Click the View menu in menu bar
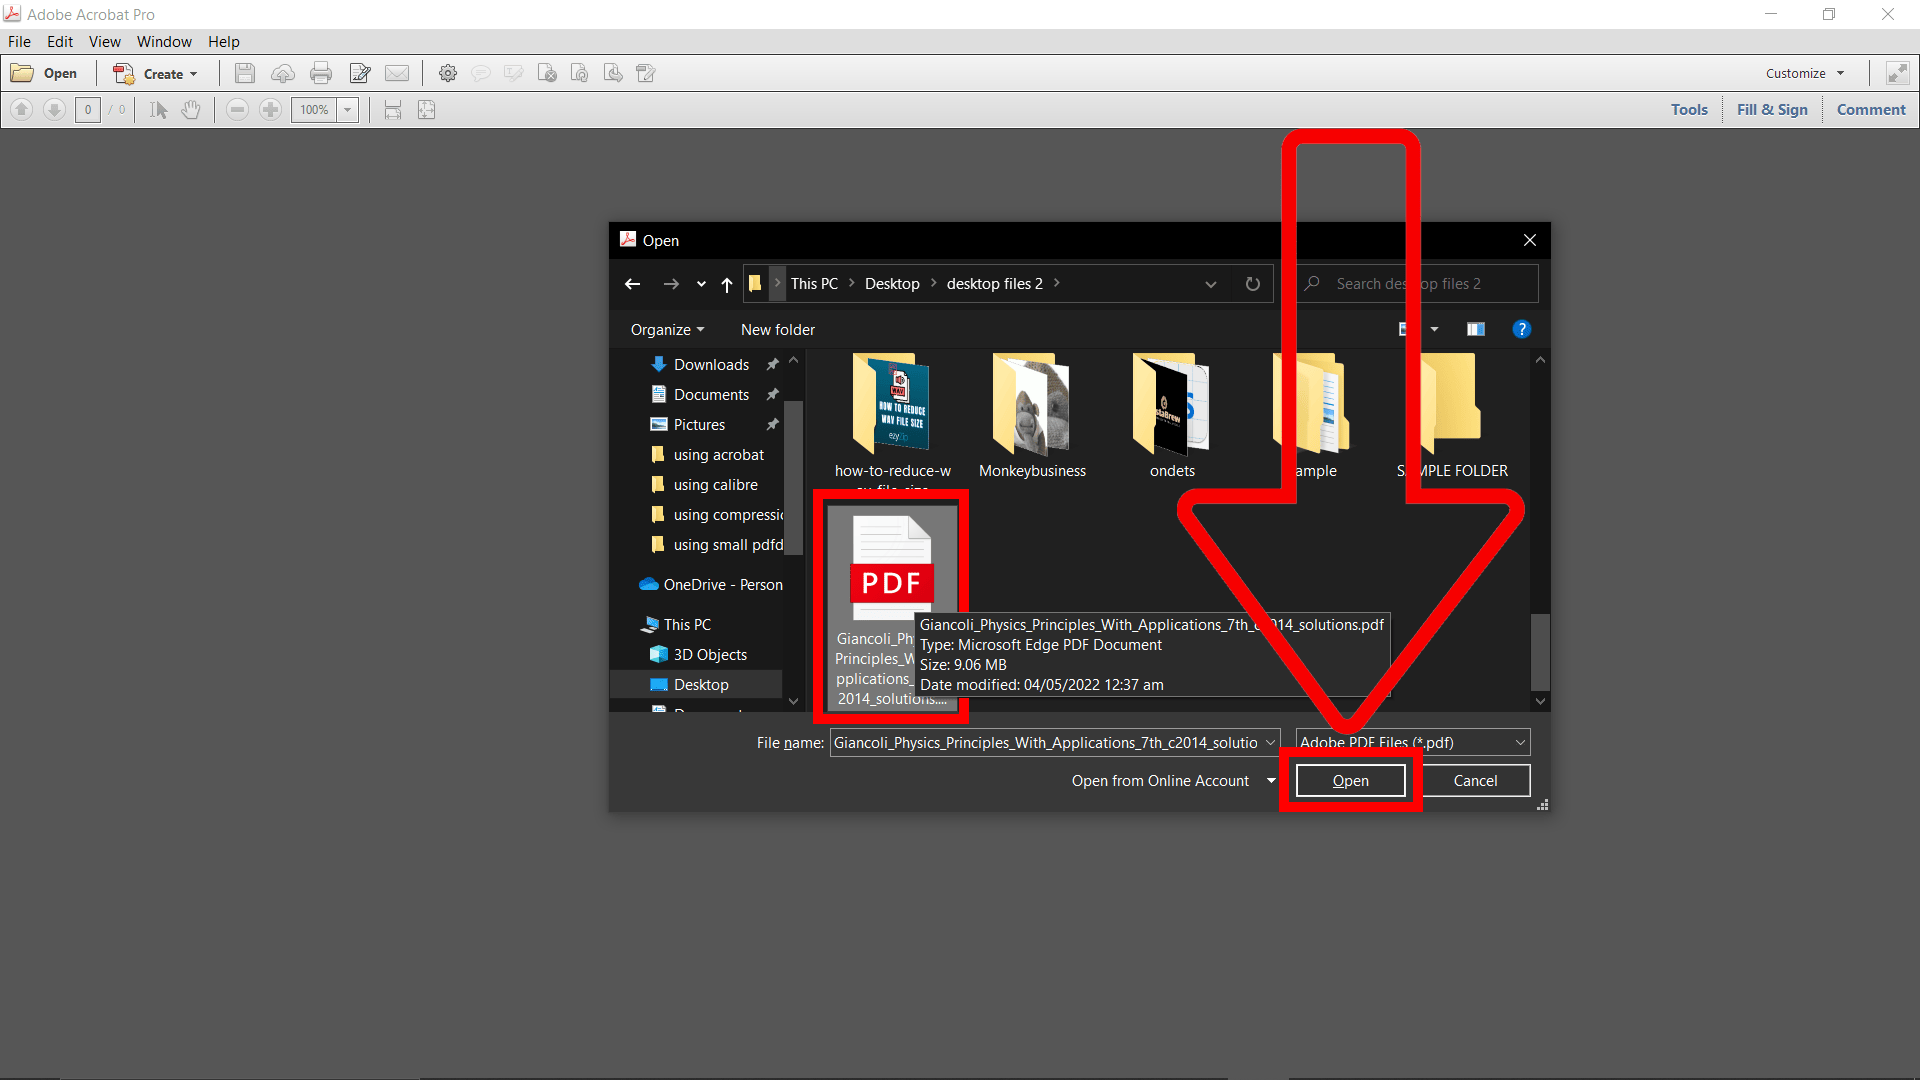Viewport: 1920px width, 1080px height. [x=102, y=41]
